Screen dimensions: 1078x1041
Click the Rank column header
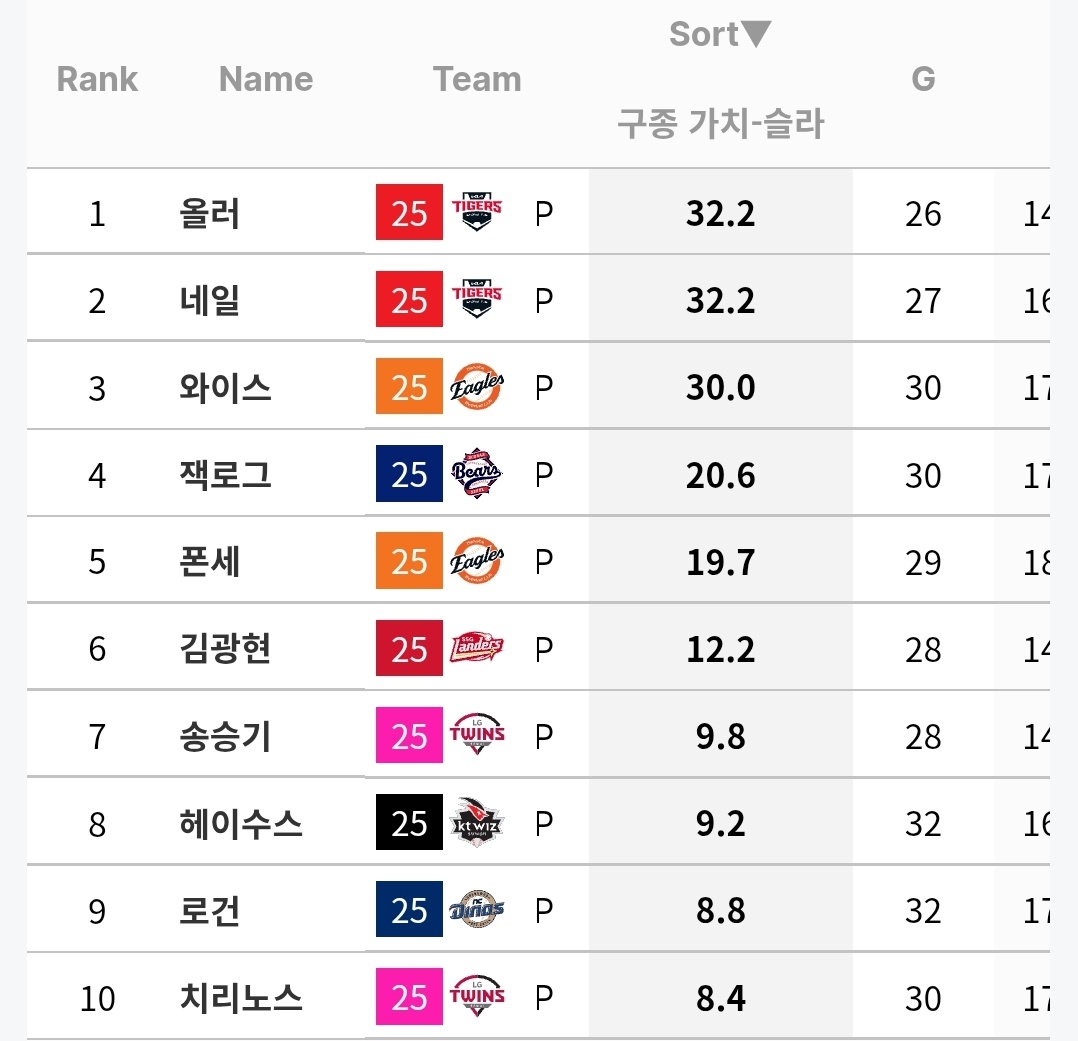97,79
